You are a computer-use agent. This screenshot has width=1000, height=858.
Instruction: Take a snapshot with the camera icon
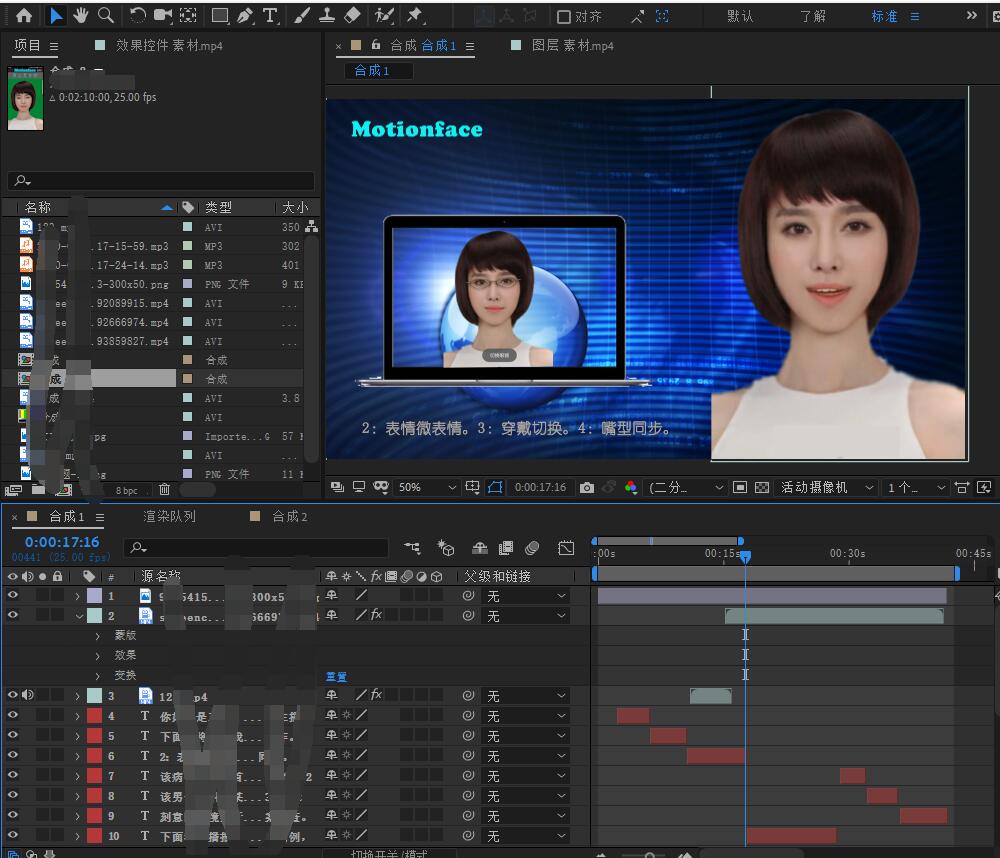pyautogui.click(x=587, y=488)
